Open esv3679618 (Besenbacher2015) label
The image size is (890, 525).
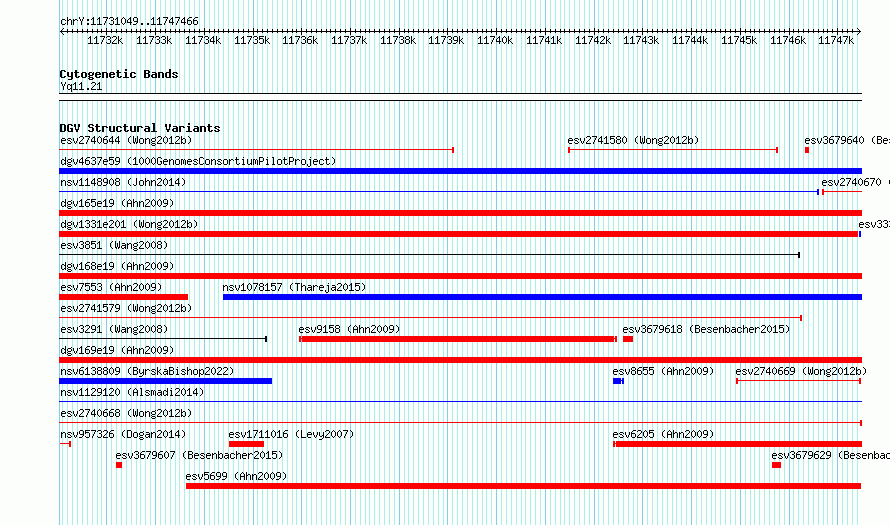point(706,329)
